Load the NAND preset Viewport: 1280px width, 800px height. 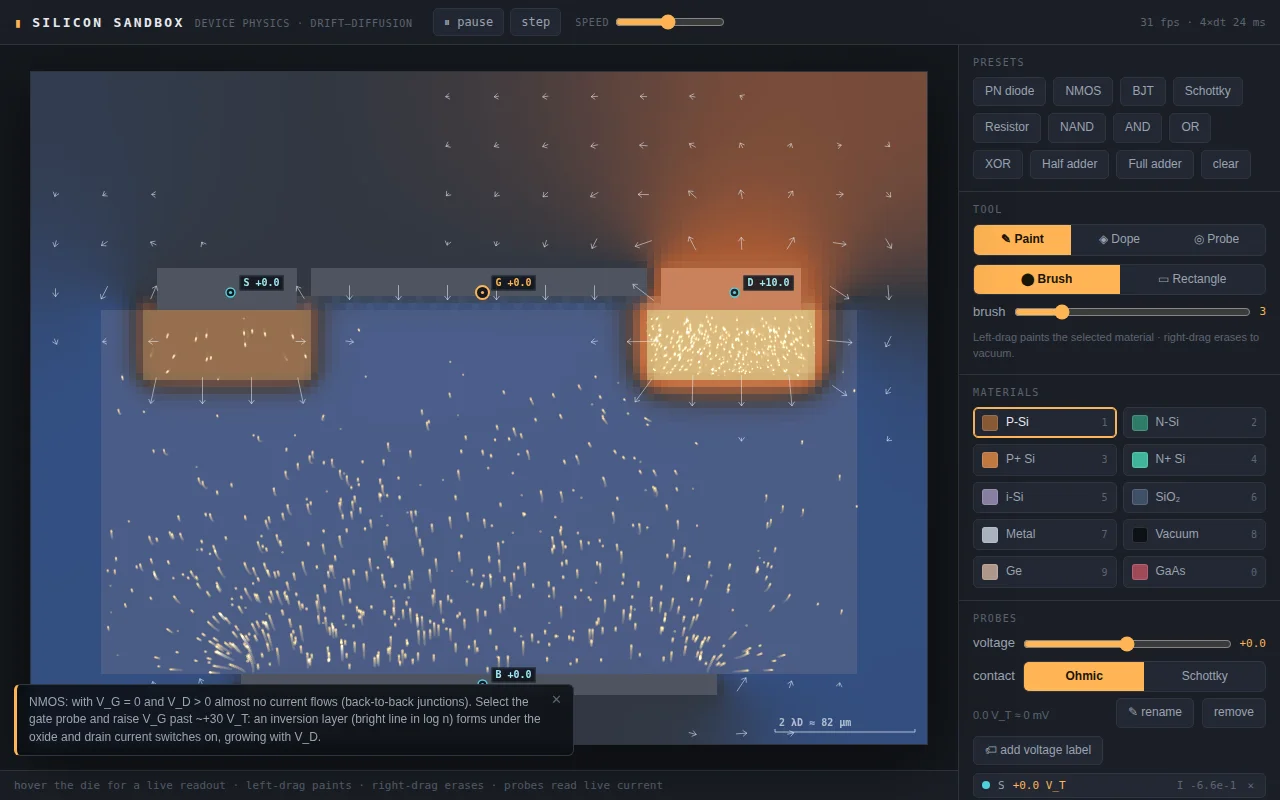click(x=1077, y=127)
